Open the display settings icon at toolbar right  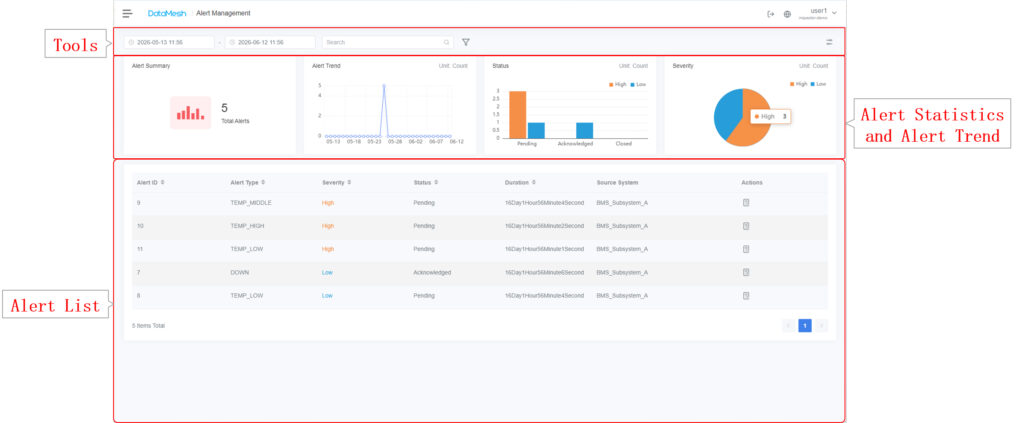pos(829,42)
